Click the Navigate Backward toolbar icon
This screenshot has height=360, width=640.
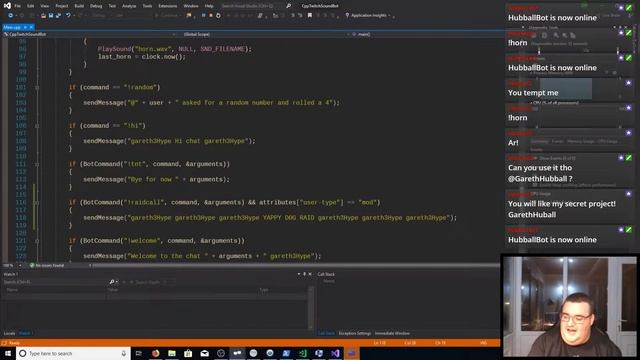11,16
